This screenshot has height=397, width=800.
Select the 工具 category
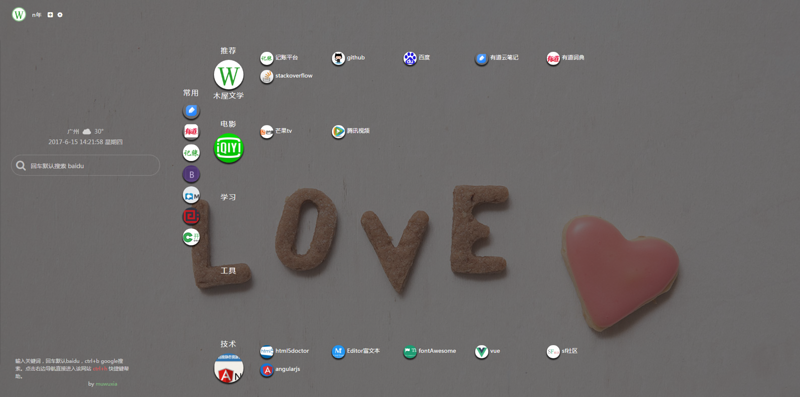[229, 271]
